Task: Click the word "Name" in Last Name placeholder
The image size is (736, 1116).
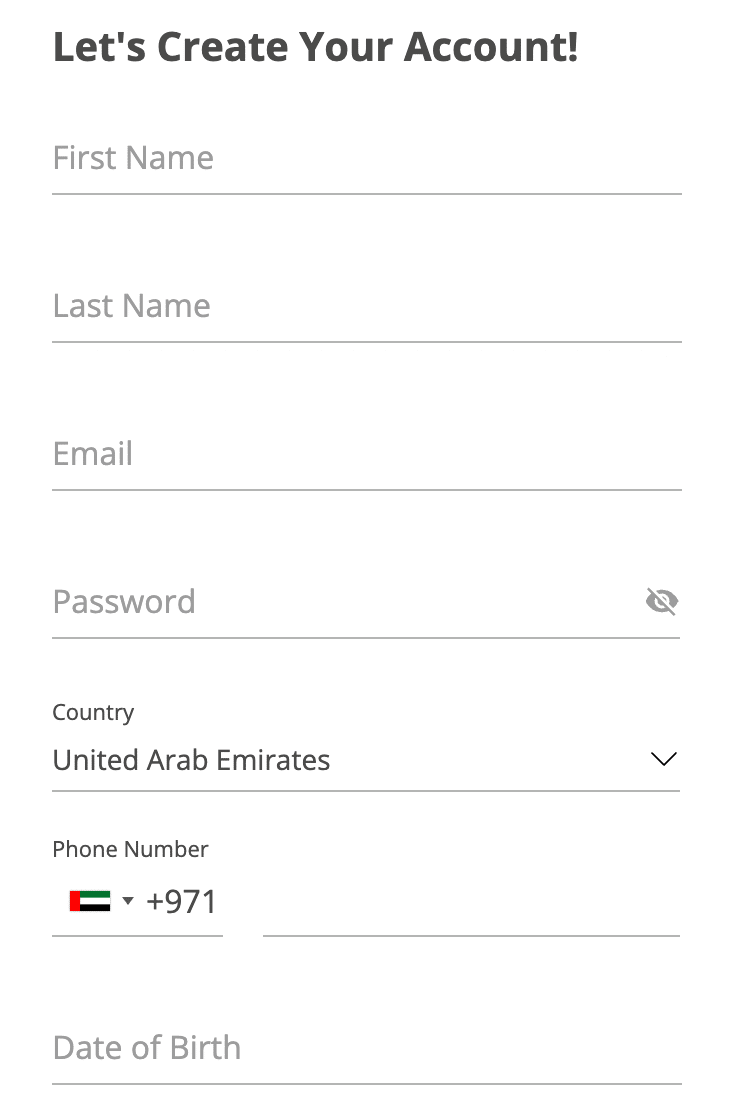Action: pyautogui.click(x=166, y=306)
